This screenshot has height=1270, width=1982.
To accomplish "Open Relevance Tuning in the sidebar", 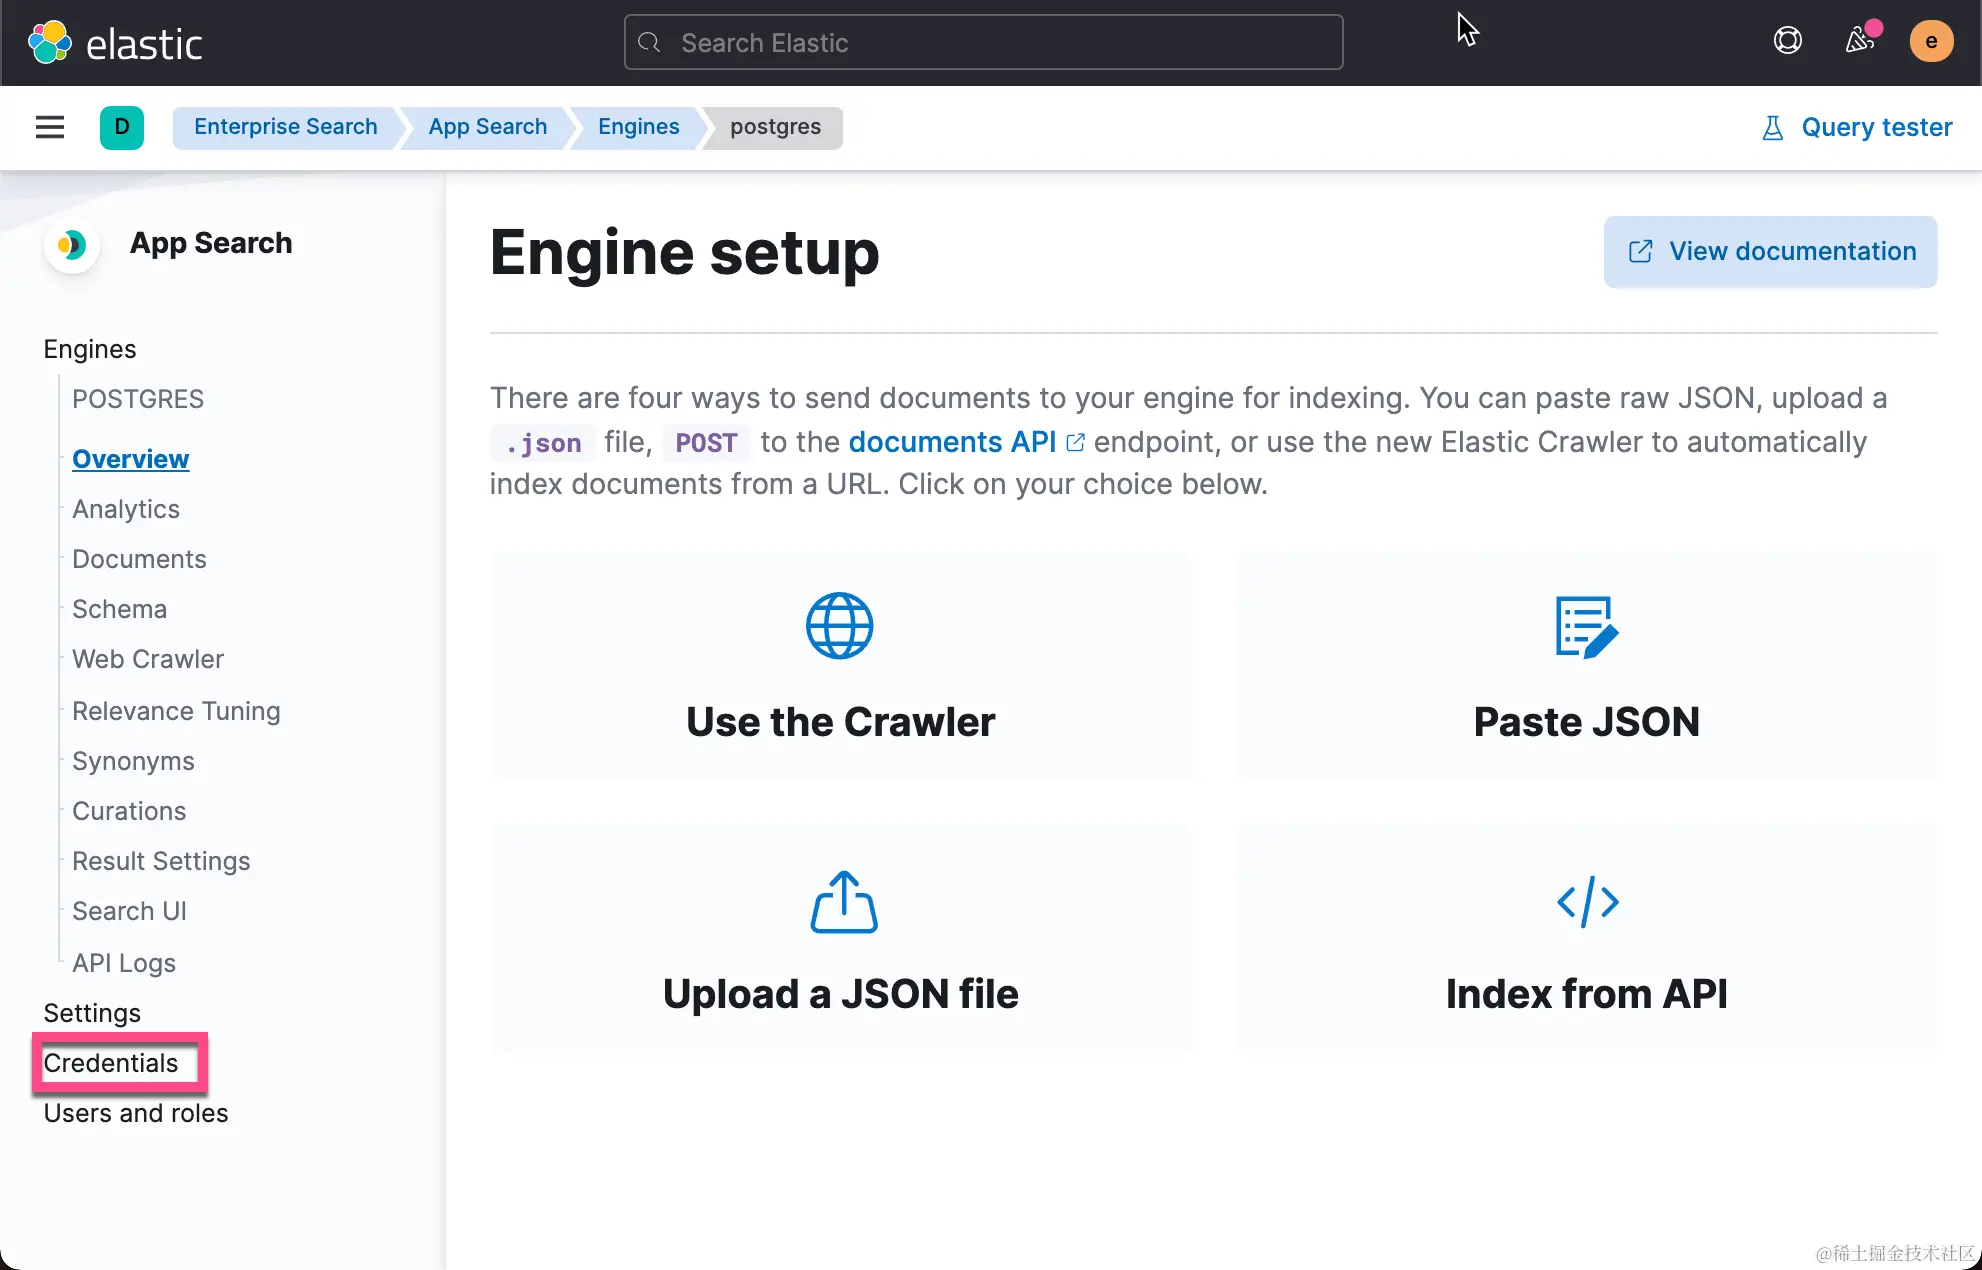I will coord(176,711).
